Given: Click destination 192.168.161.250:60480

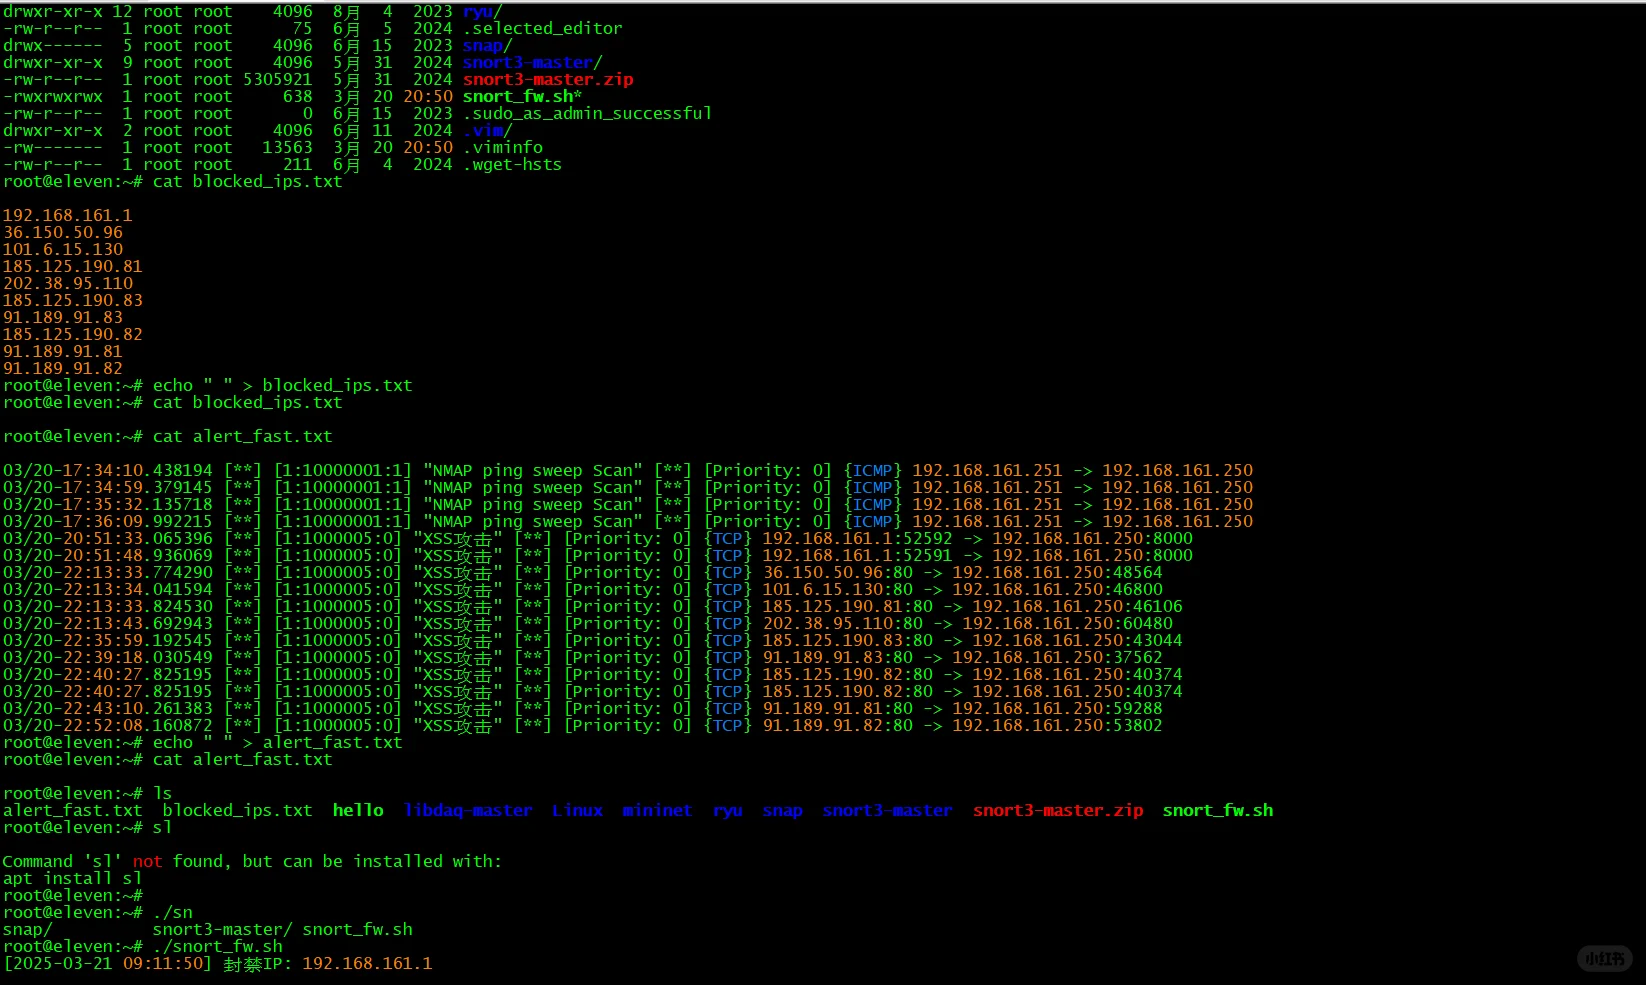Looking at the screenshot, I should coord(1067,623).
